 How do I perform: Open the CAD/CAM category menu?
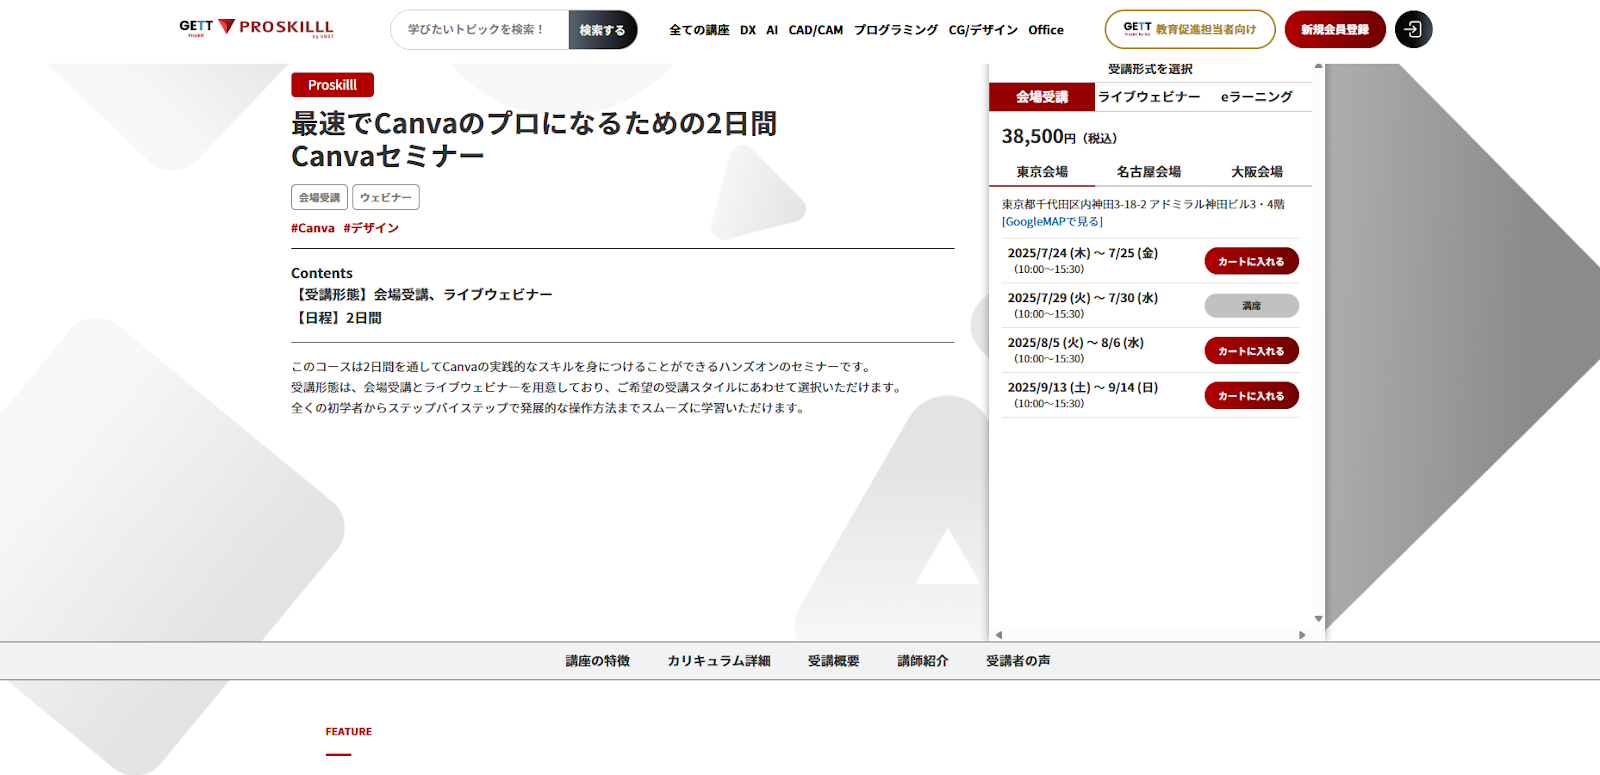816,30
